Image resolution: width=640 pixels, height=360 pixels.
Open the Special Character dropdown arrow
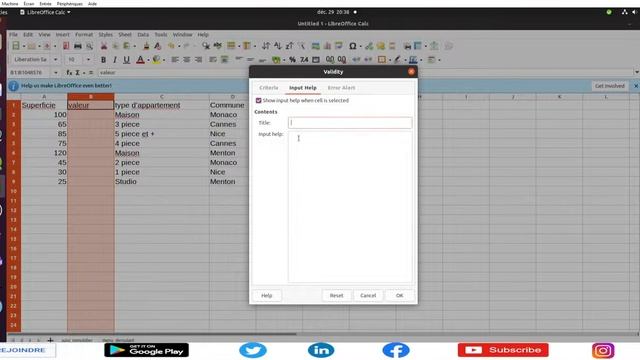tap(361, 47)
